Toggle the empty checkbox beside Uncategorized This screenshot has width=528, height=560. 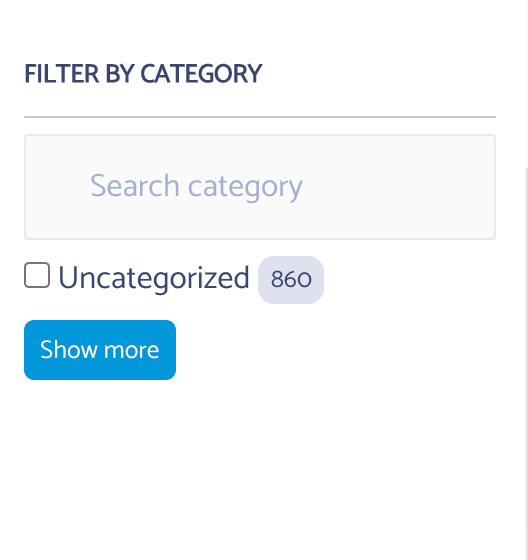pos(37,275)
